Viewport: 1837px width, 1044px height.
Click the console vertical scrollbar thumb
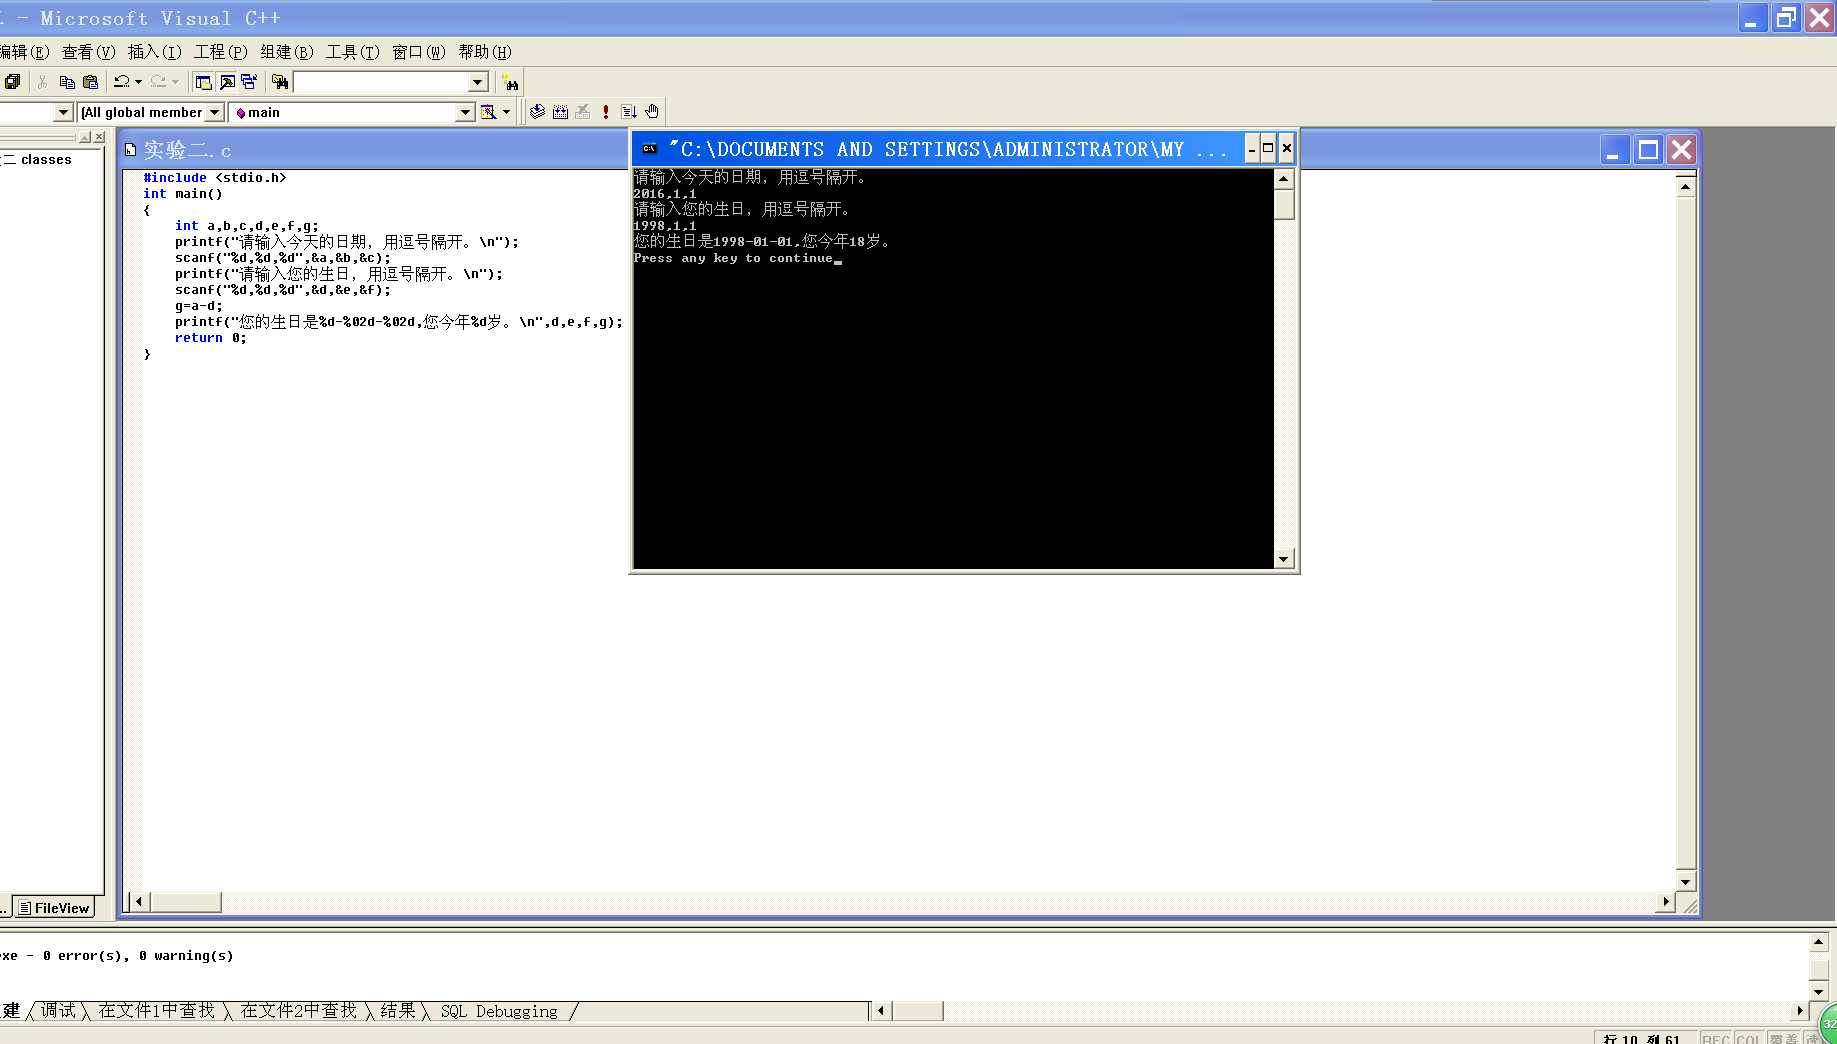click(x=1284, y=204)
